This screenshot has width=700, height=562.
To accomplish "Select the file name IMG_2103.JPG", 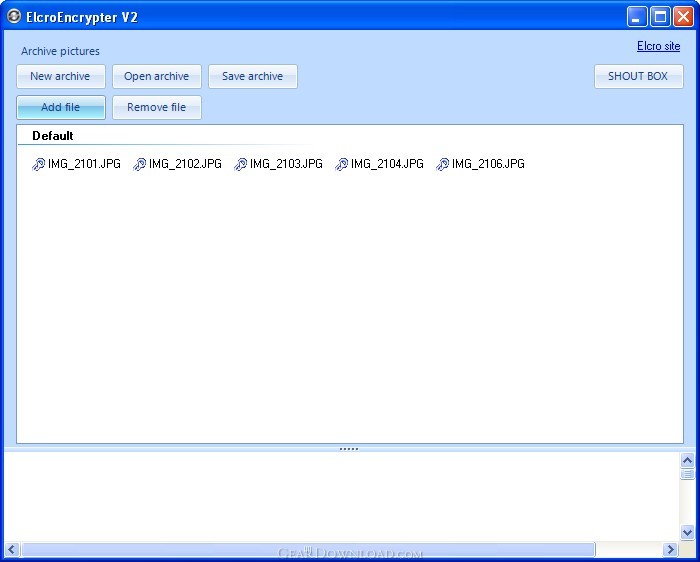I will [x=286, y=164].
